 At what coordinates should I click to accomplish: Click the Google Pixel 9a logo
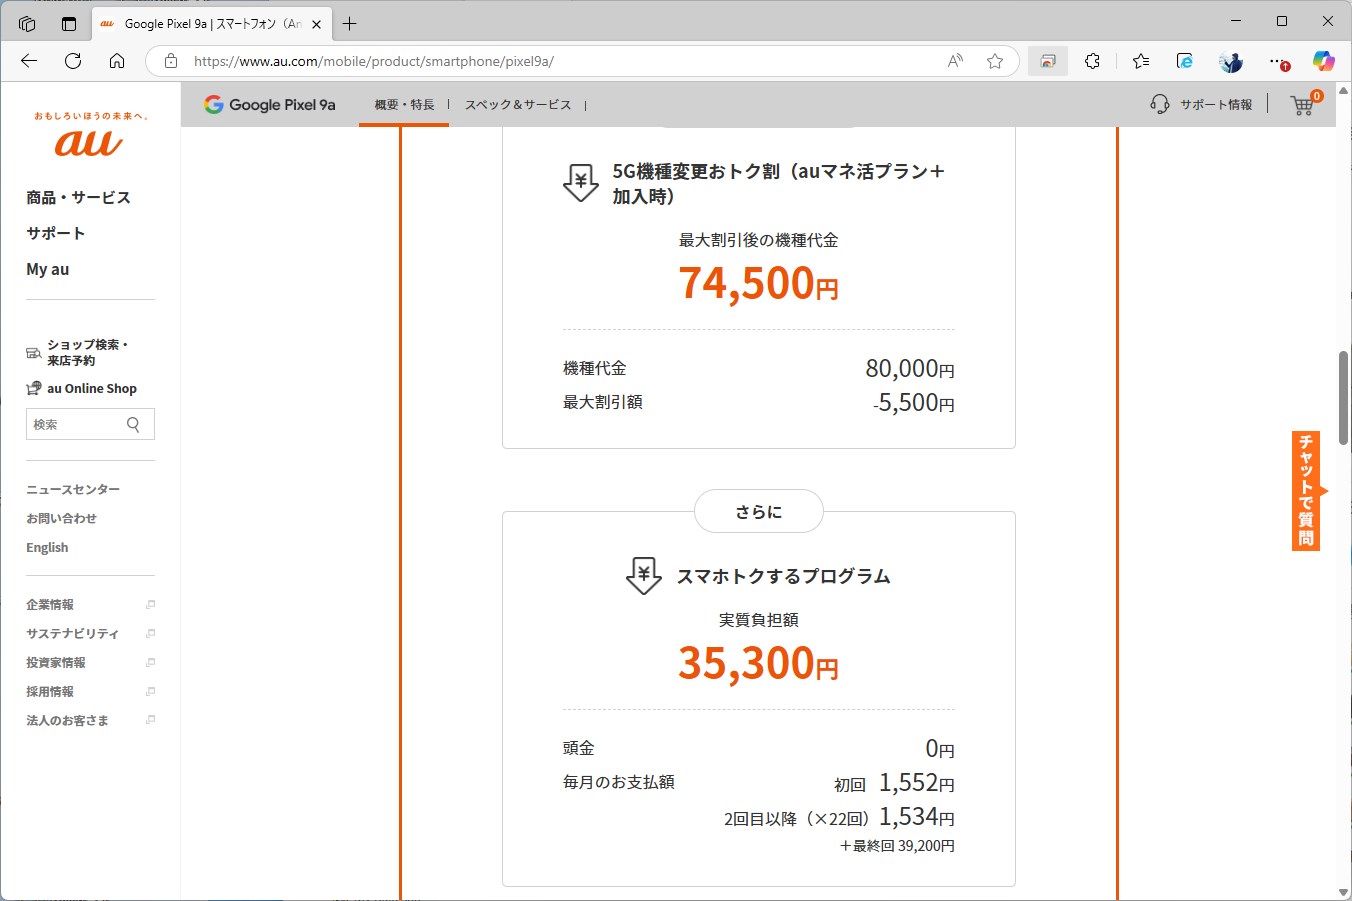pos(270,104)
